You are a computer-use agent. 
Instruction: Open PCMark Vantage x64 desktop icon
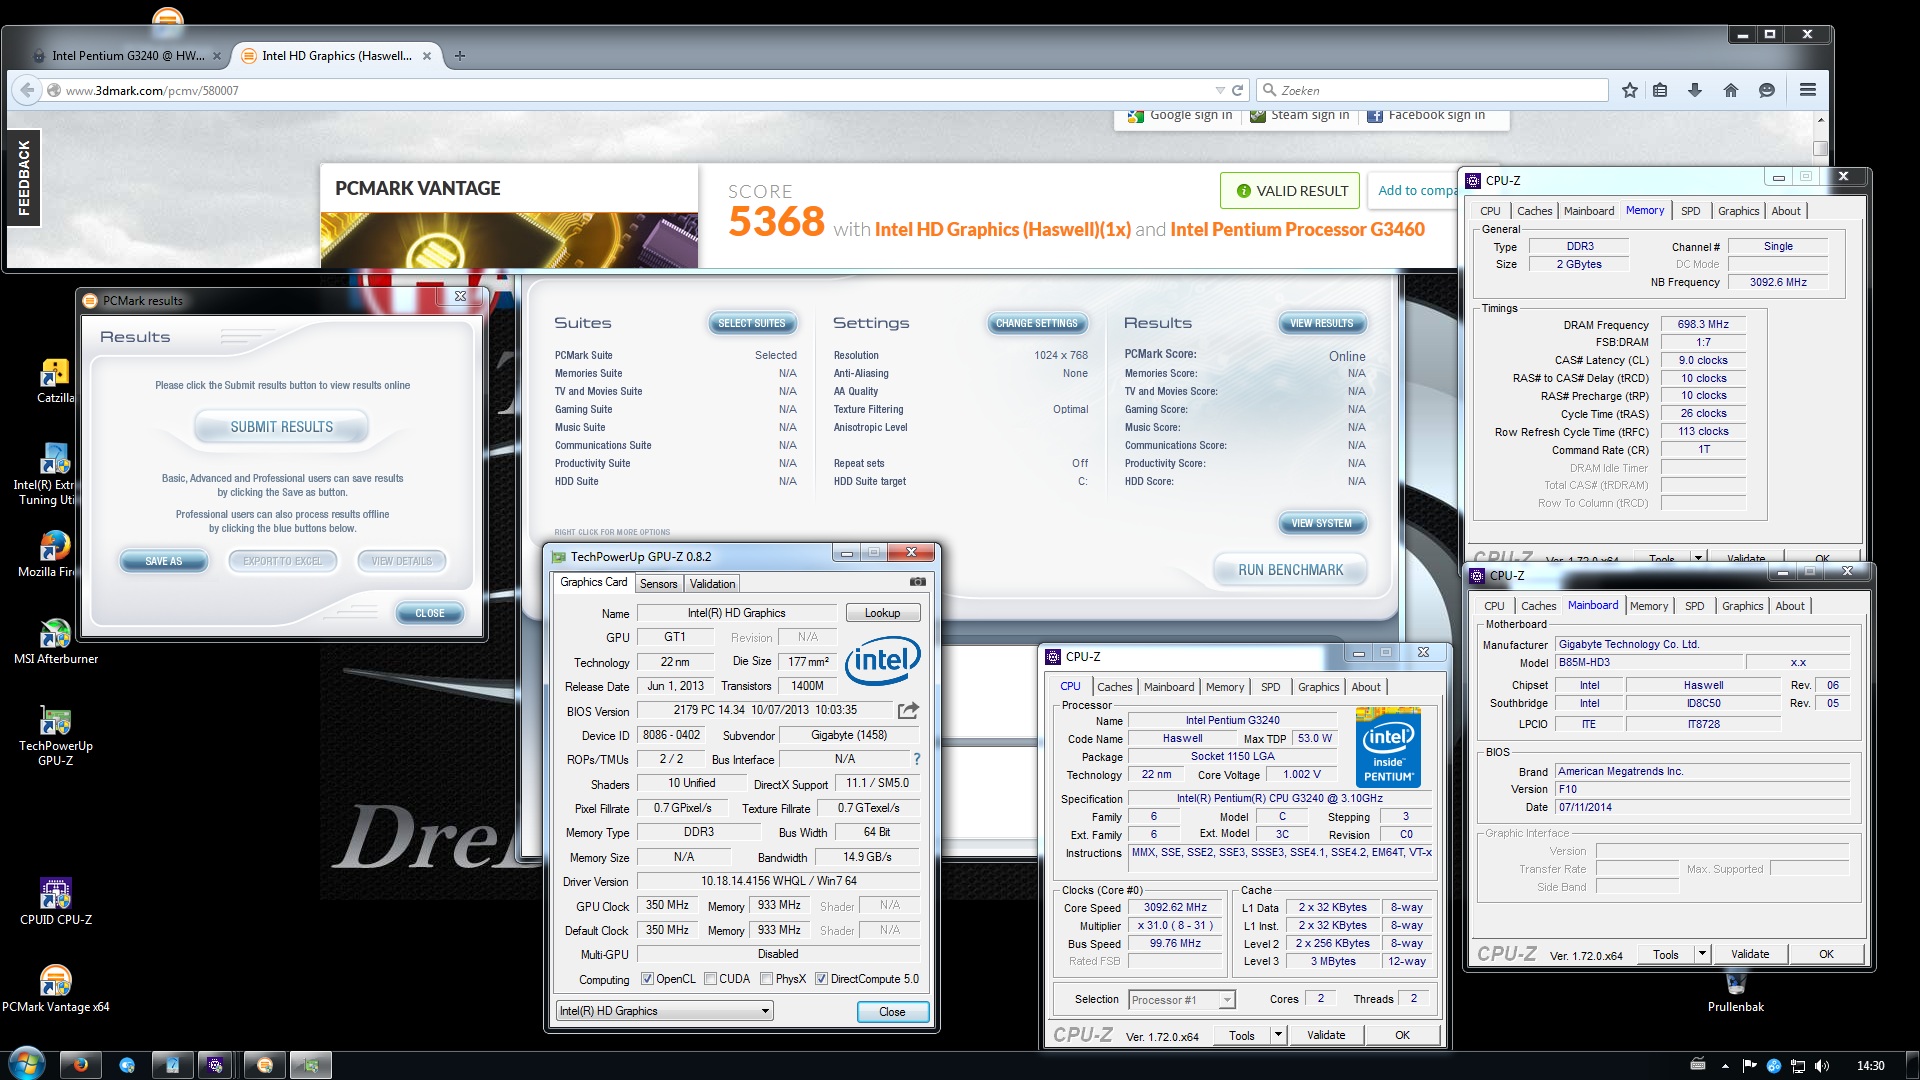click(56, 989)
